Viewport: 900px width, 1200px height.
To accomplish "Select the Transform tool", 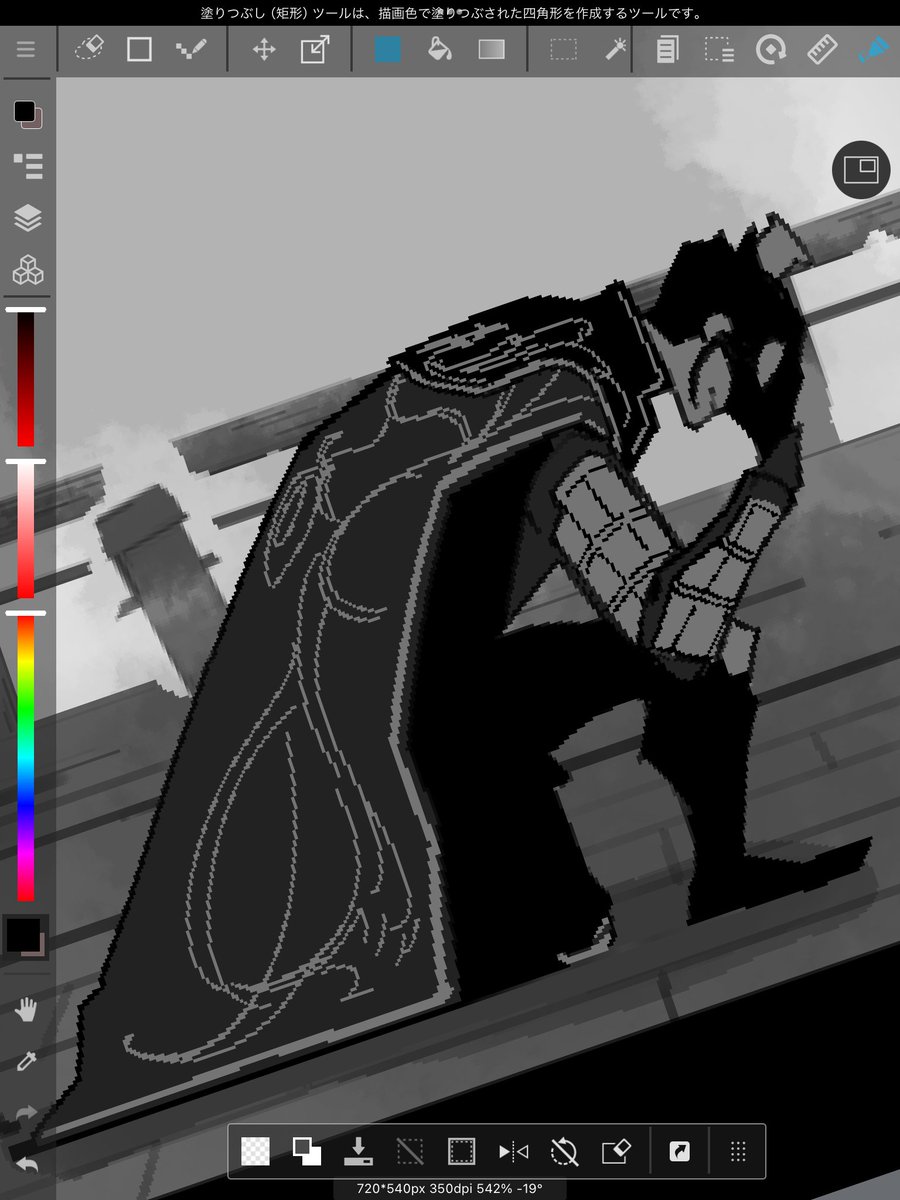I will click(316, 49).
